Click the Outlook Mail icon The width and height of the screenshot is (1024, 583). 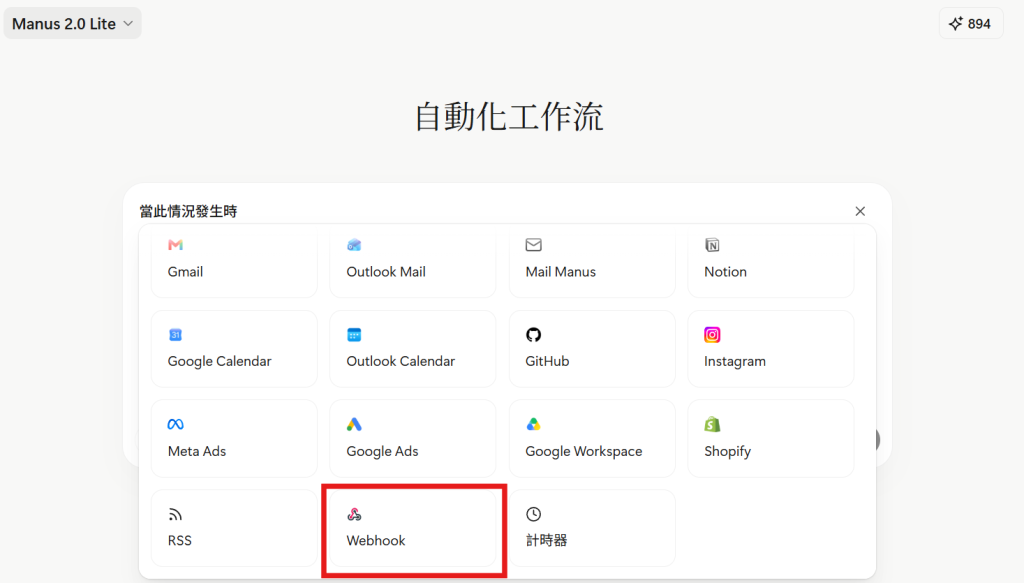pos(354,245)
